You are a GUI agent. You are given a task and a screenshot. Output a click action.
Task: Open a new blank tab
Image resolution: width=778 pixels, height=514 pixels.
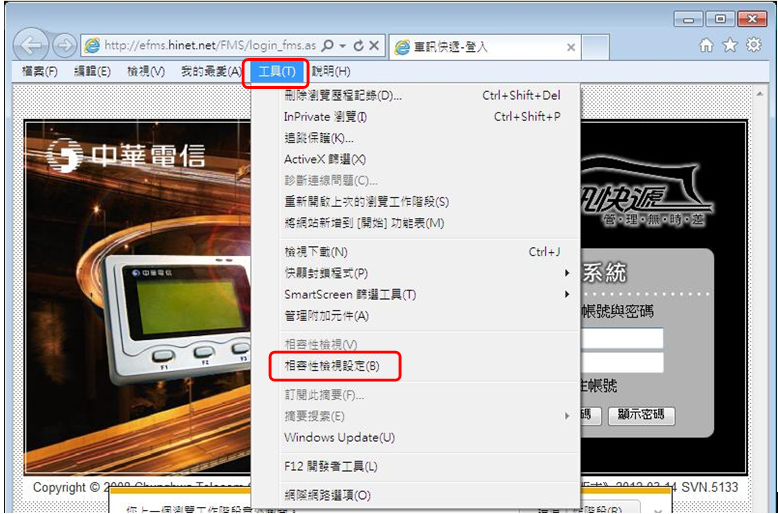tap(595, 47)
